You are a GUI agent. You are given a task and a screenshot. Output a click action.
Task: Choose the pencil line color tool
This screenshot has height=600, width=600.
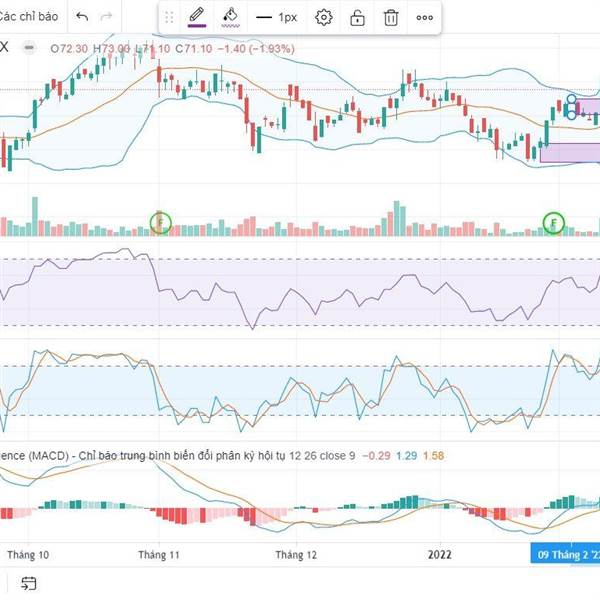[x=197, y=18]
